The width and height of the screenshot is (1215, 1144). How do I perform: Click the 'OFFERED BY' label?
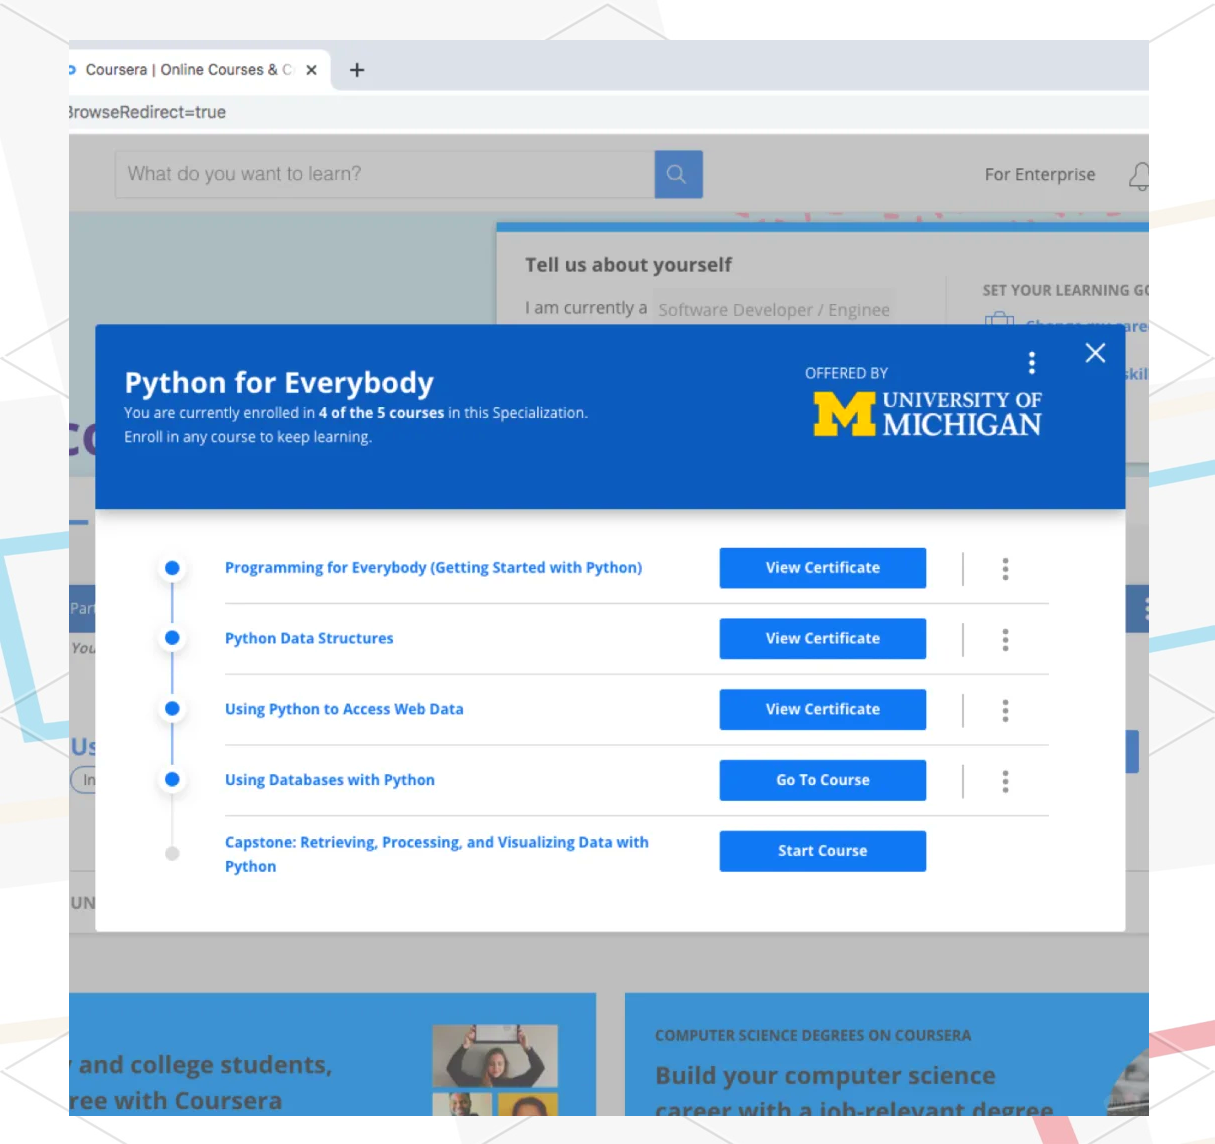pos(846,373)
